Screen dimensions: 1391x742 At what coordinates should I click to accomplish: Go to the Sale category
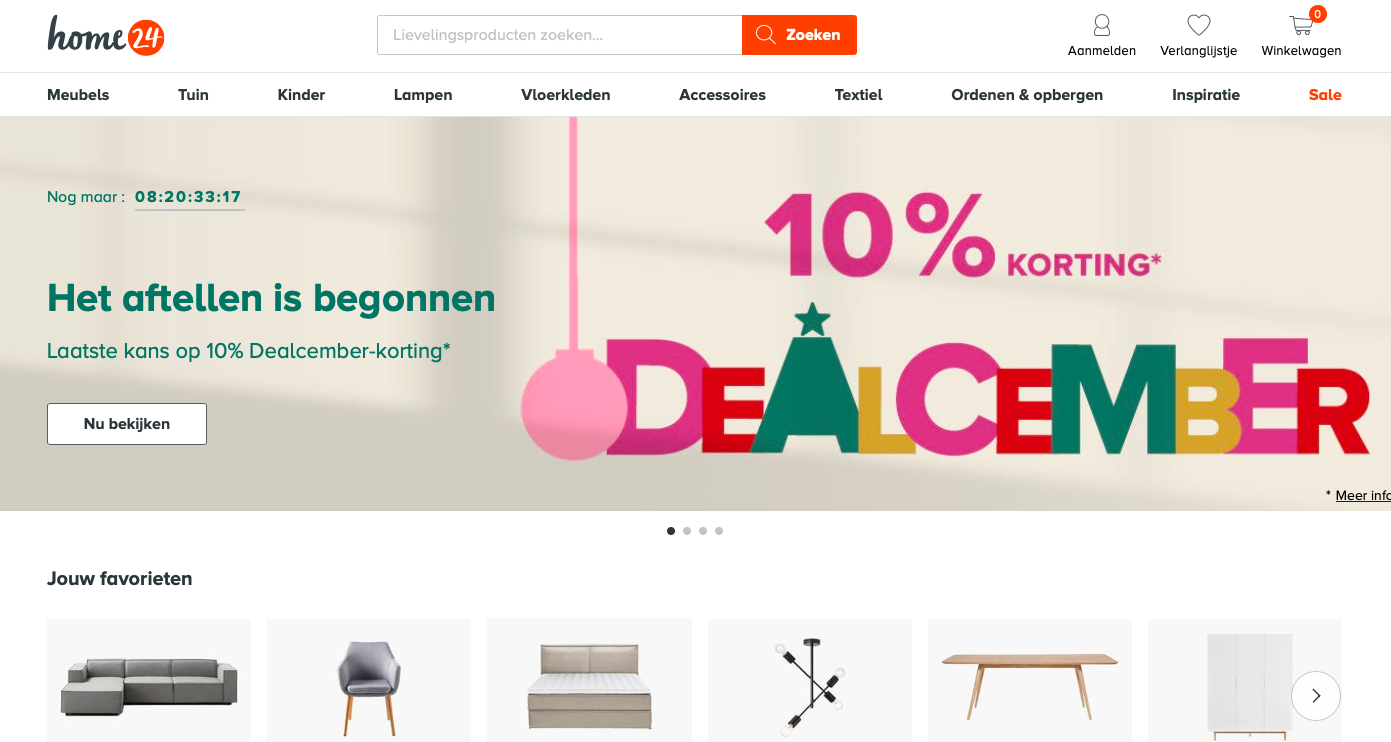click(x=1325, y=95)
